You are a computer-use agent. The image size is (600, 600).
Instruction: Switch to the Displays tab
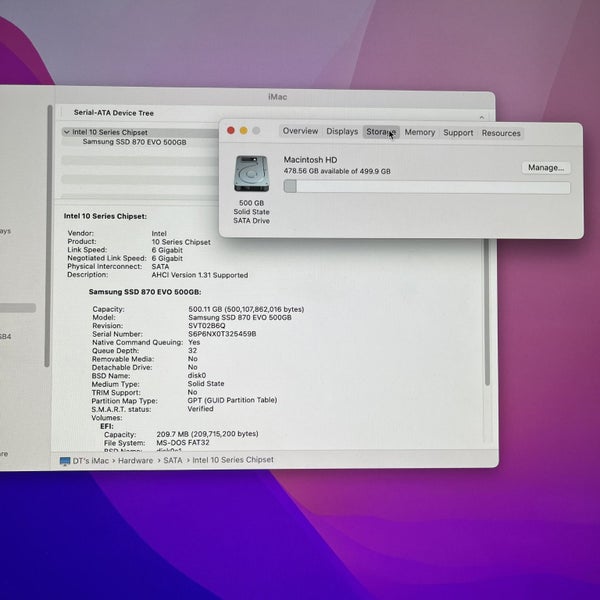(342, 131)
